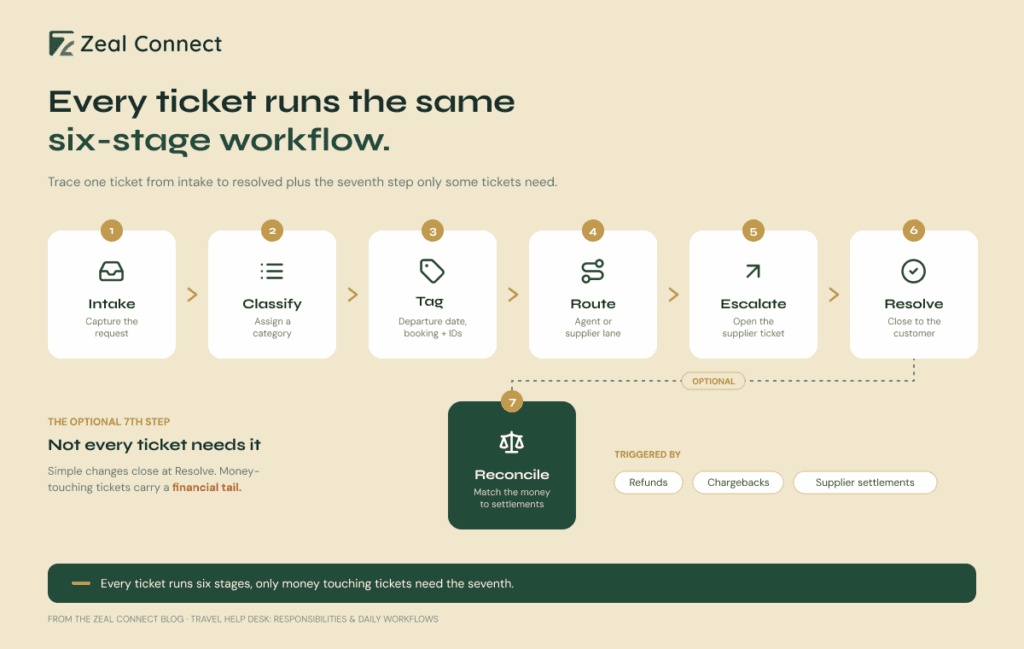1024x649 pixels.
Task: Click the 'Tag' stage title
Action: coord(430,302)
